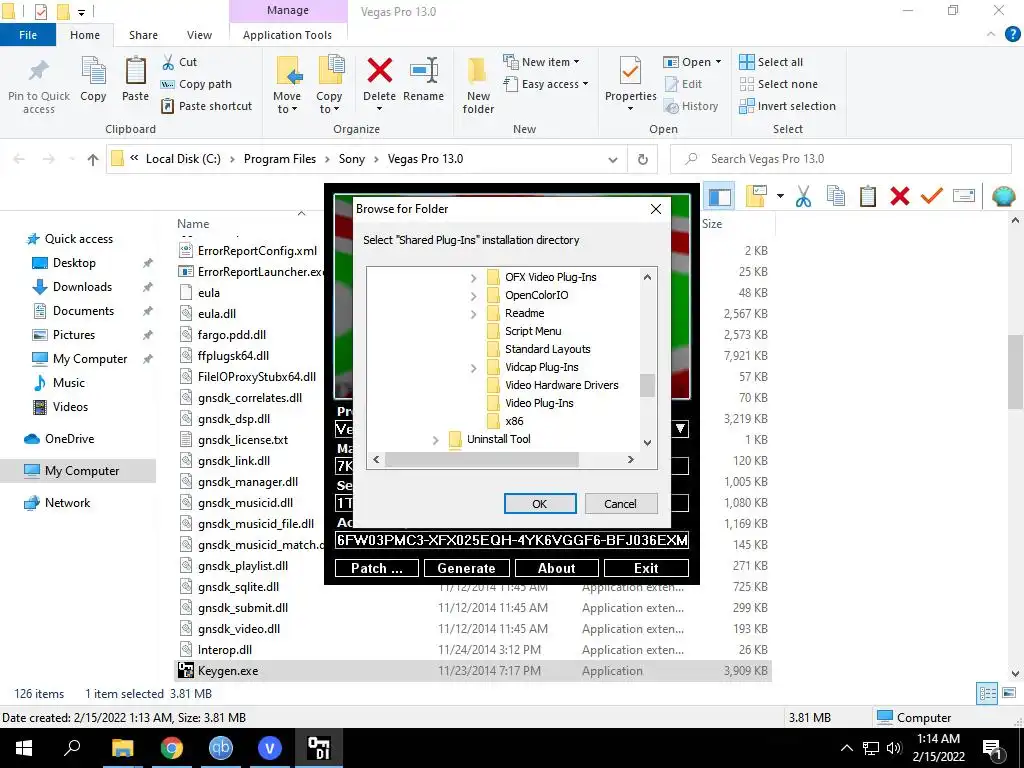Click the red Delete icon in ribbon
This screenshot has width=1024, height=768.
point(379,71)
